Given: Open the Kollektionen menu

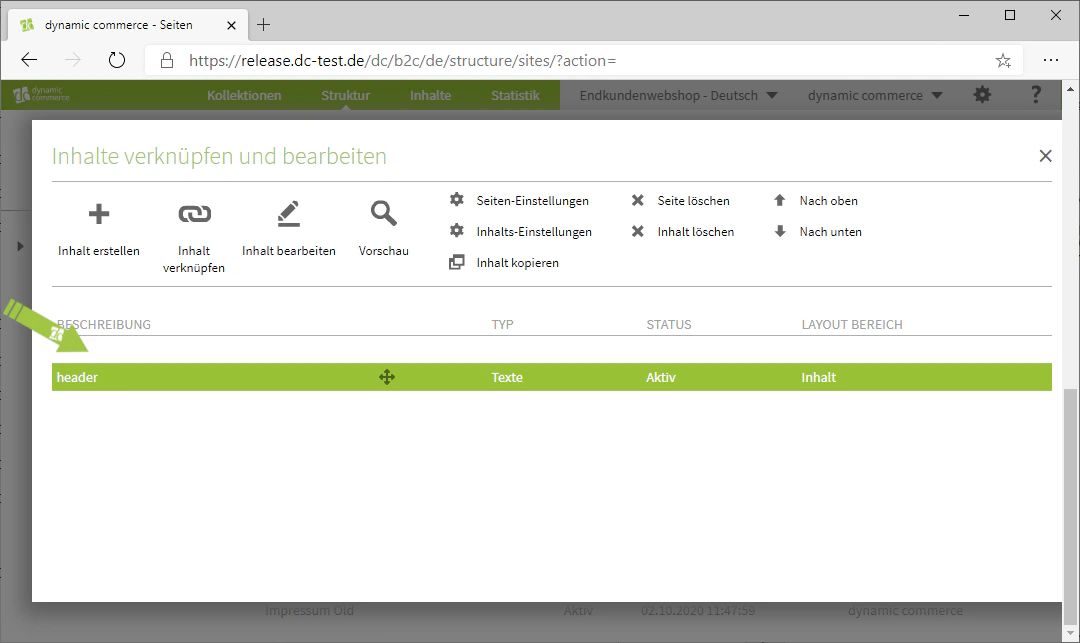Looking at the screenshot, I should [245, 96].
